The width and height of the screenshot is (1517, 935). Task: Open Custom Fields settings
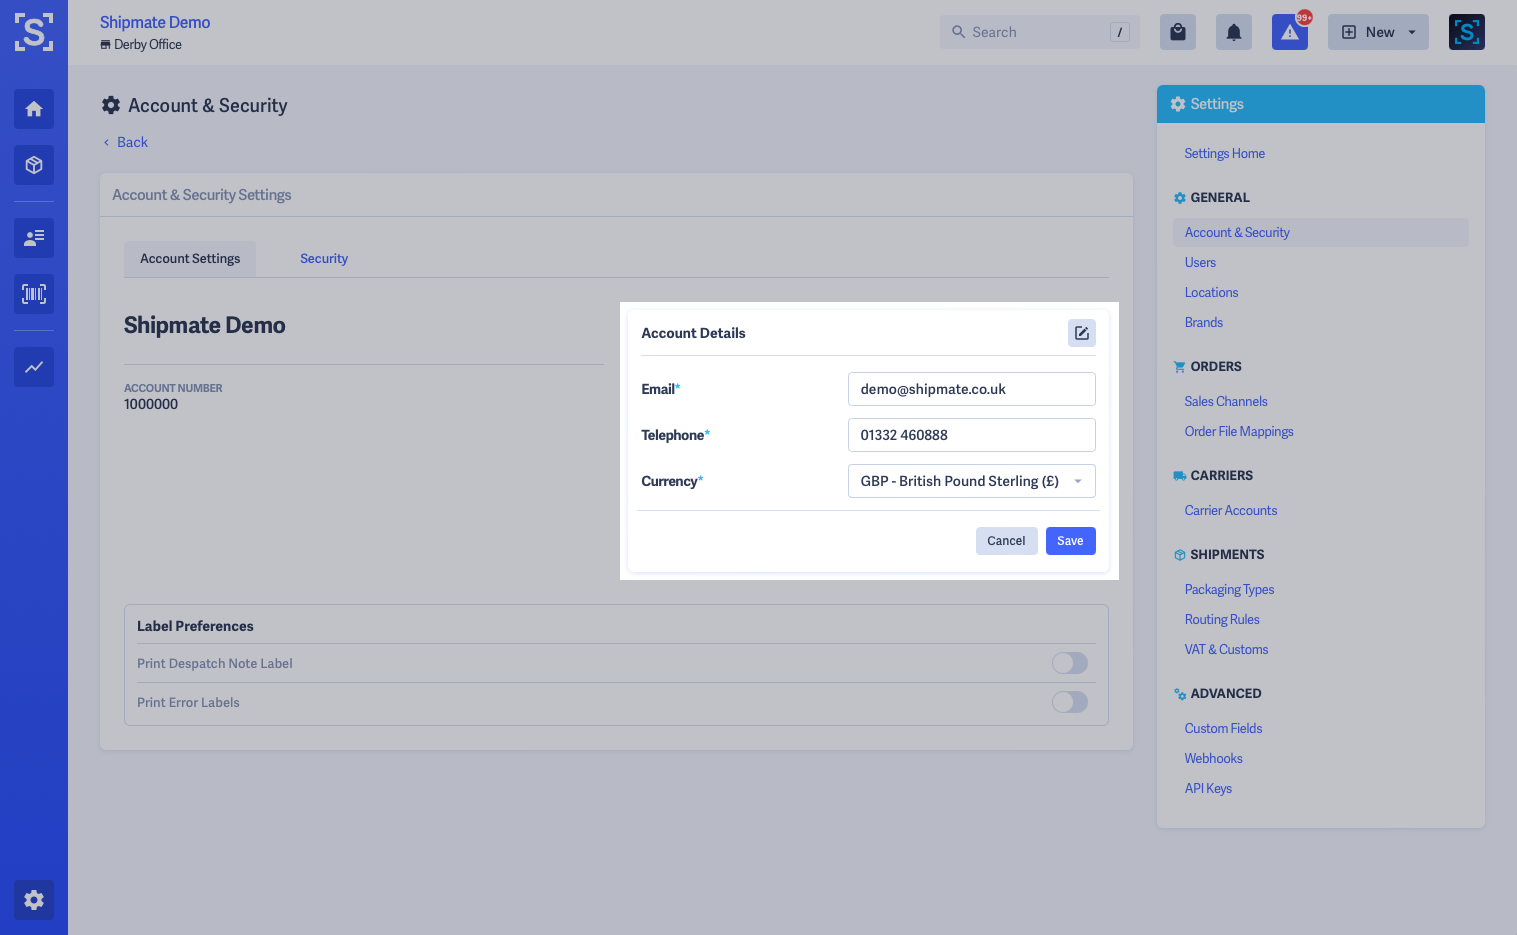coord(1223,729)
